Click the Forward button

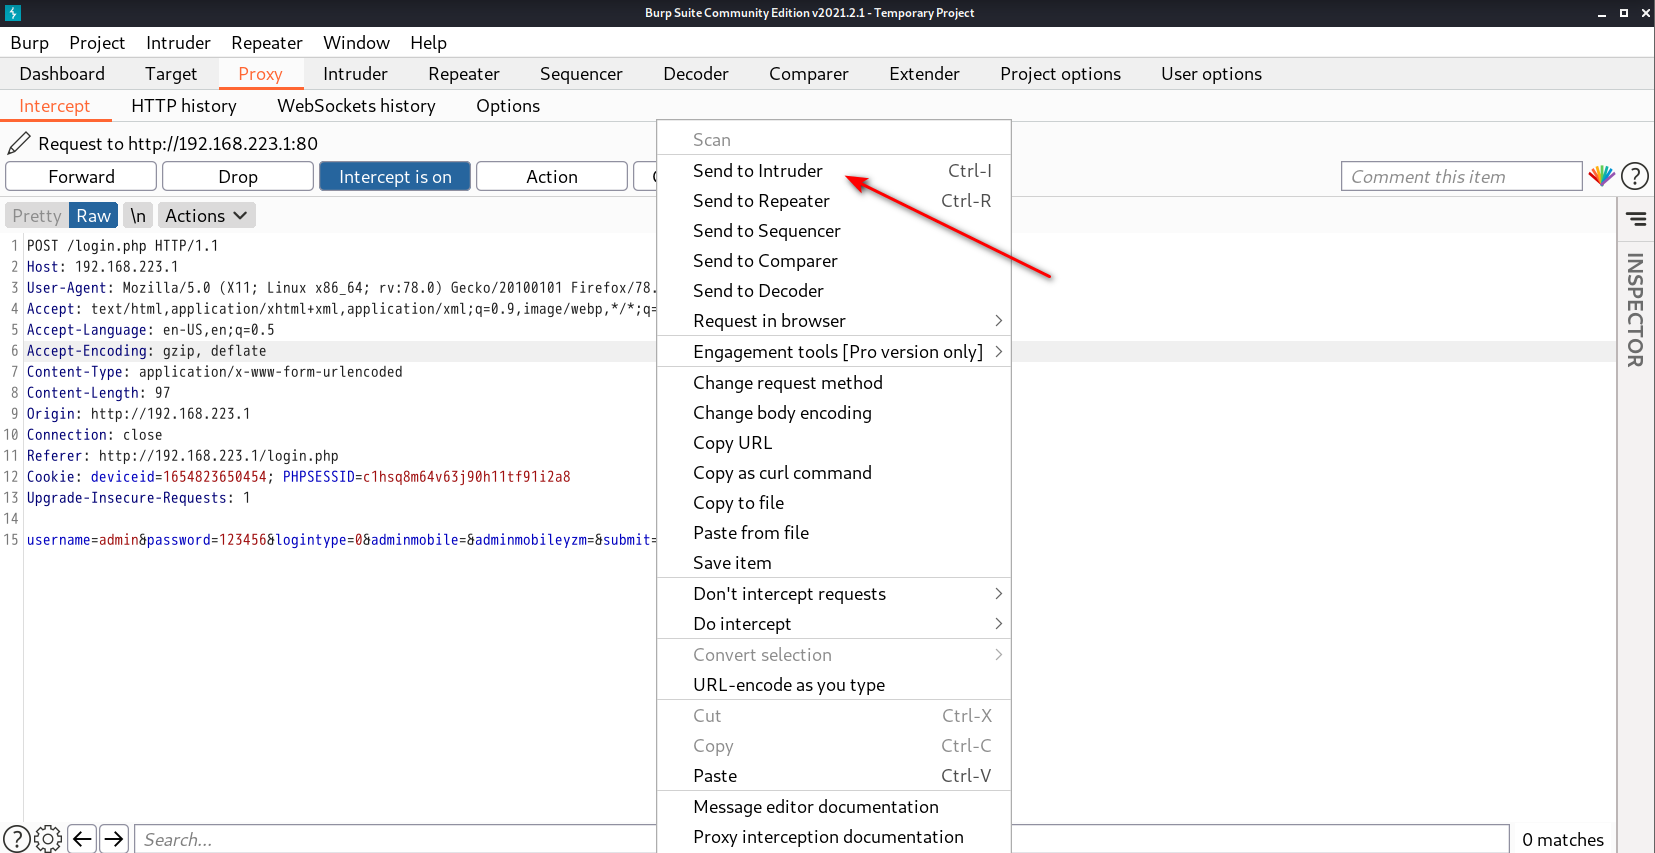(x=81, y=177)
